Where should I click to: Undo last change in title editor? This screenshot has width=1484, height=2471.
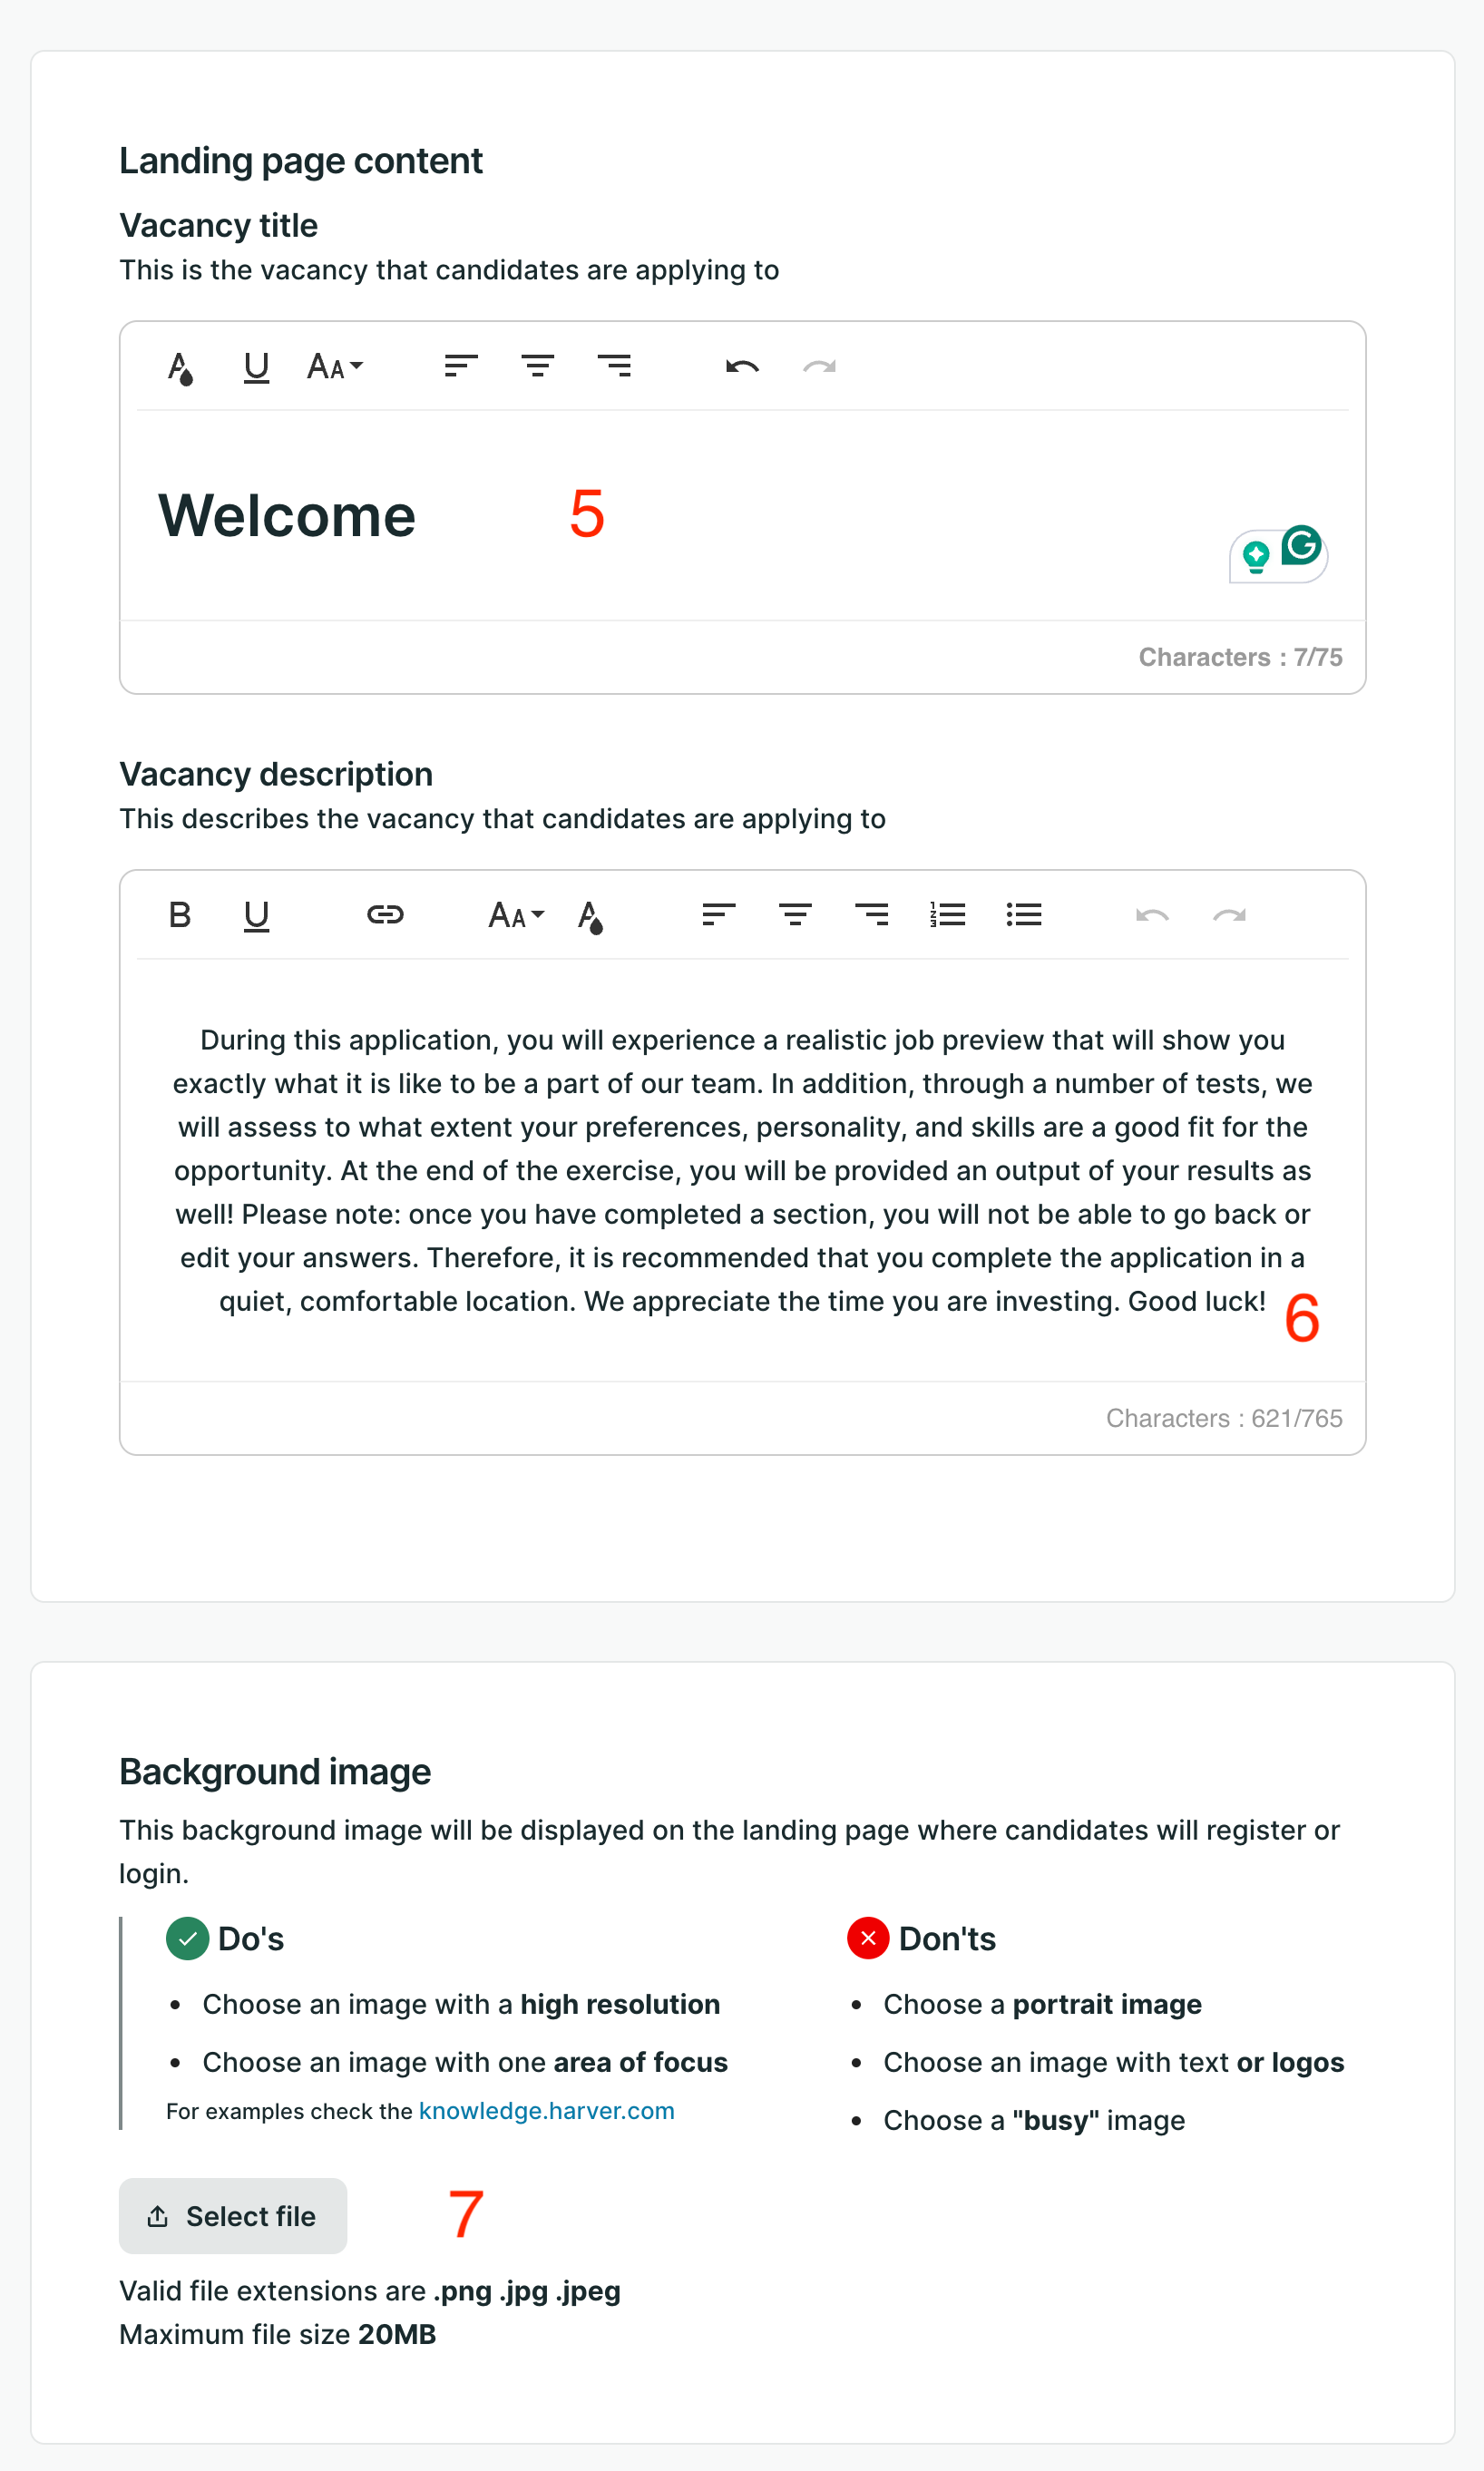742,367
